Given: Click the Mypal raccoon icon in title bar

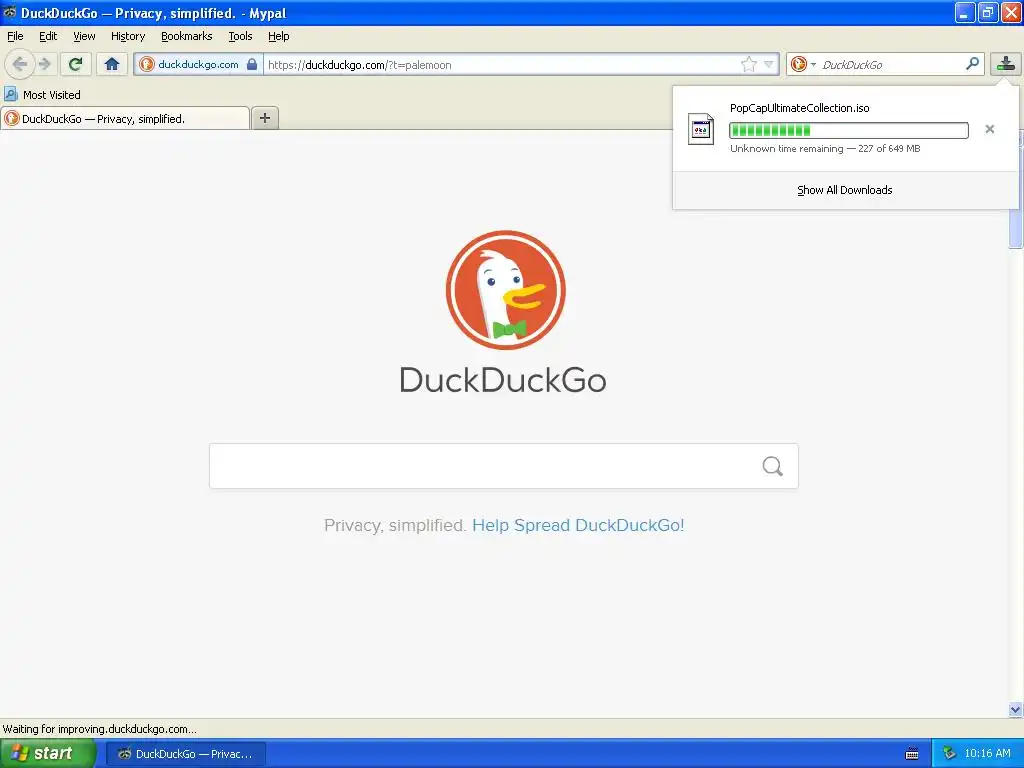Looking at the screenshot, I should click(10, 12).
